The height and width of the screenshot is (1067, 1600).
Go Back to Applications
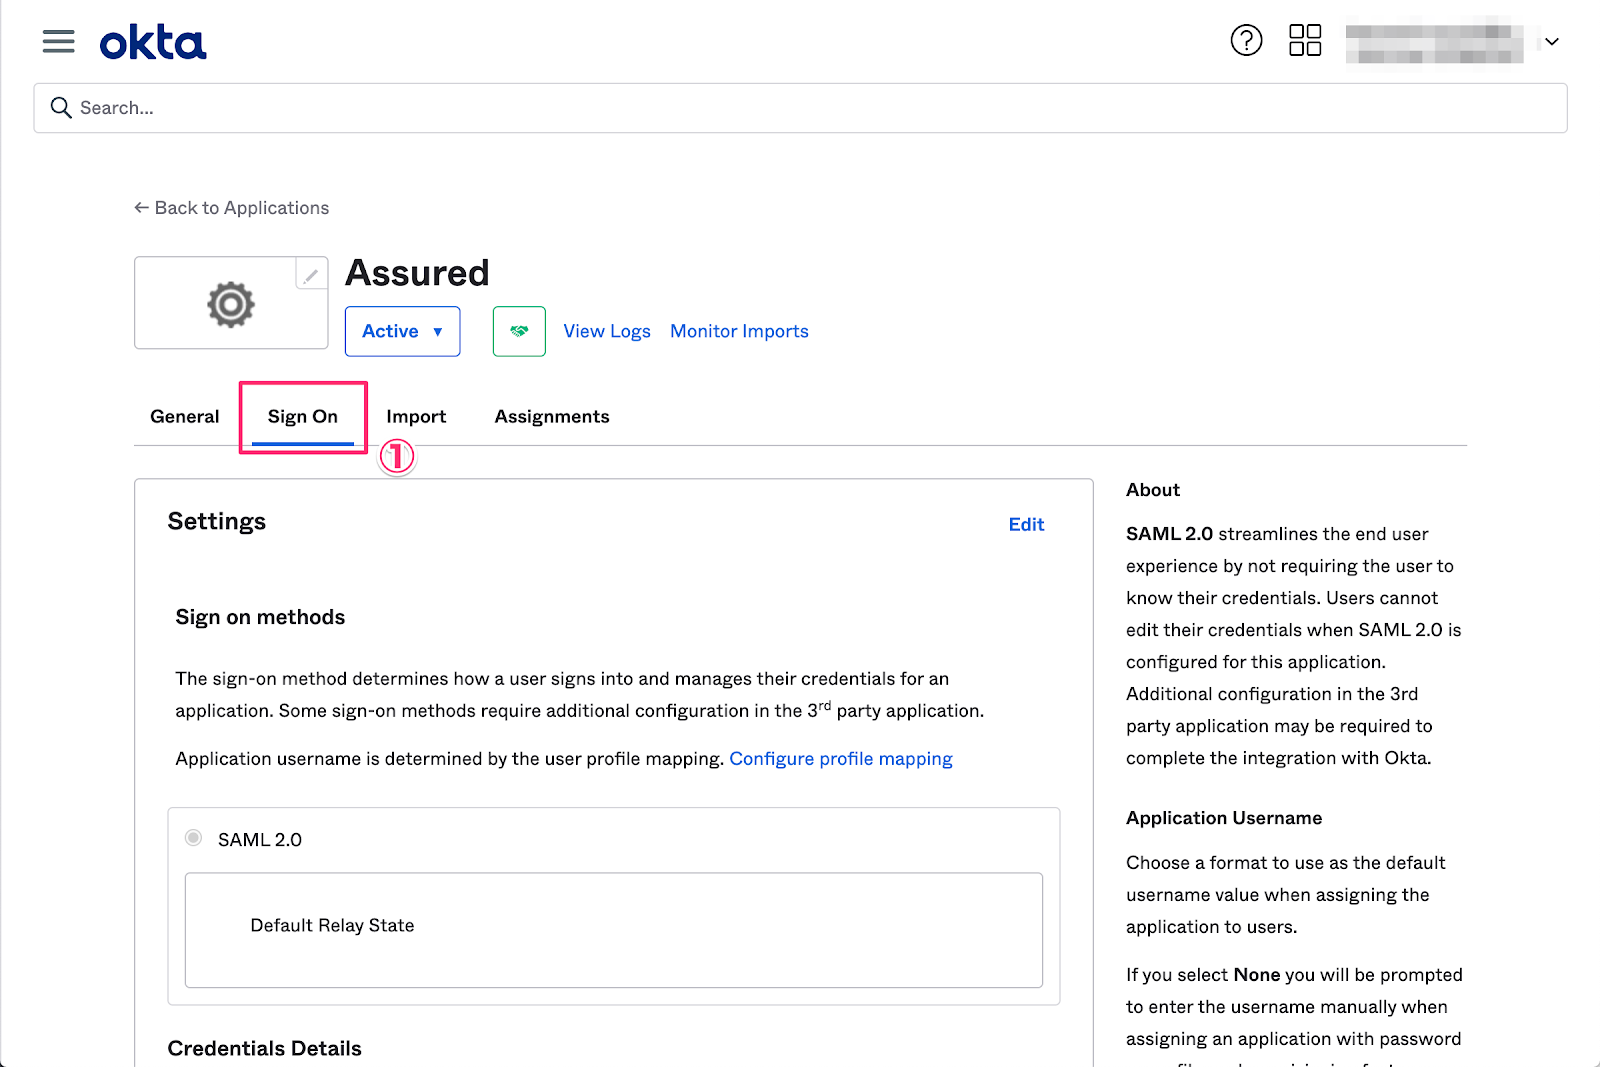(232, 208)
